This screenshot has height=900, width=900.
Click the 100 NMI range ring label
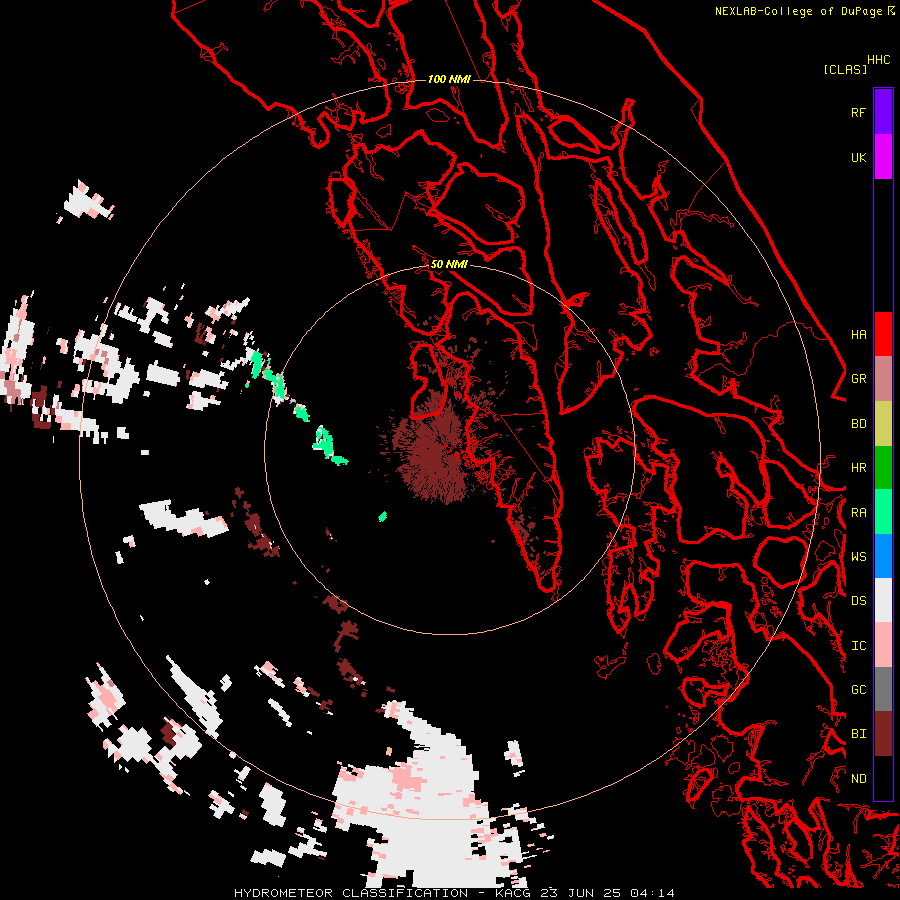(x=449, y=79)
